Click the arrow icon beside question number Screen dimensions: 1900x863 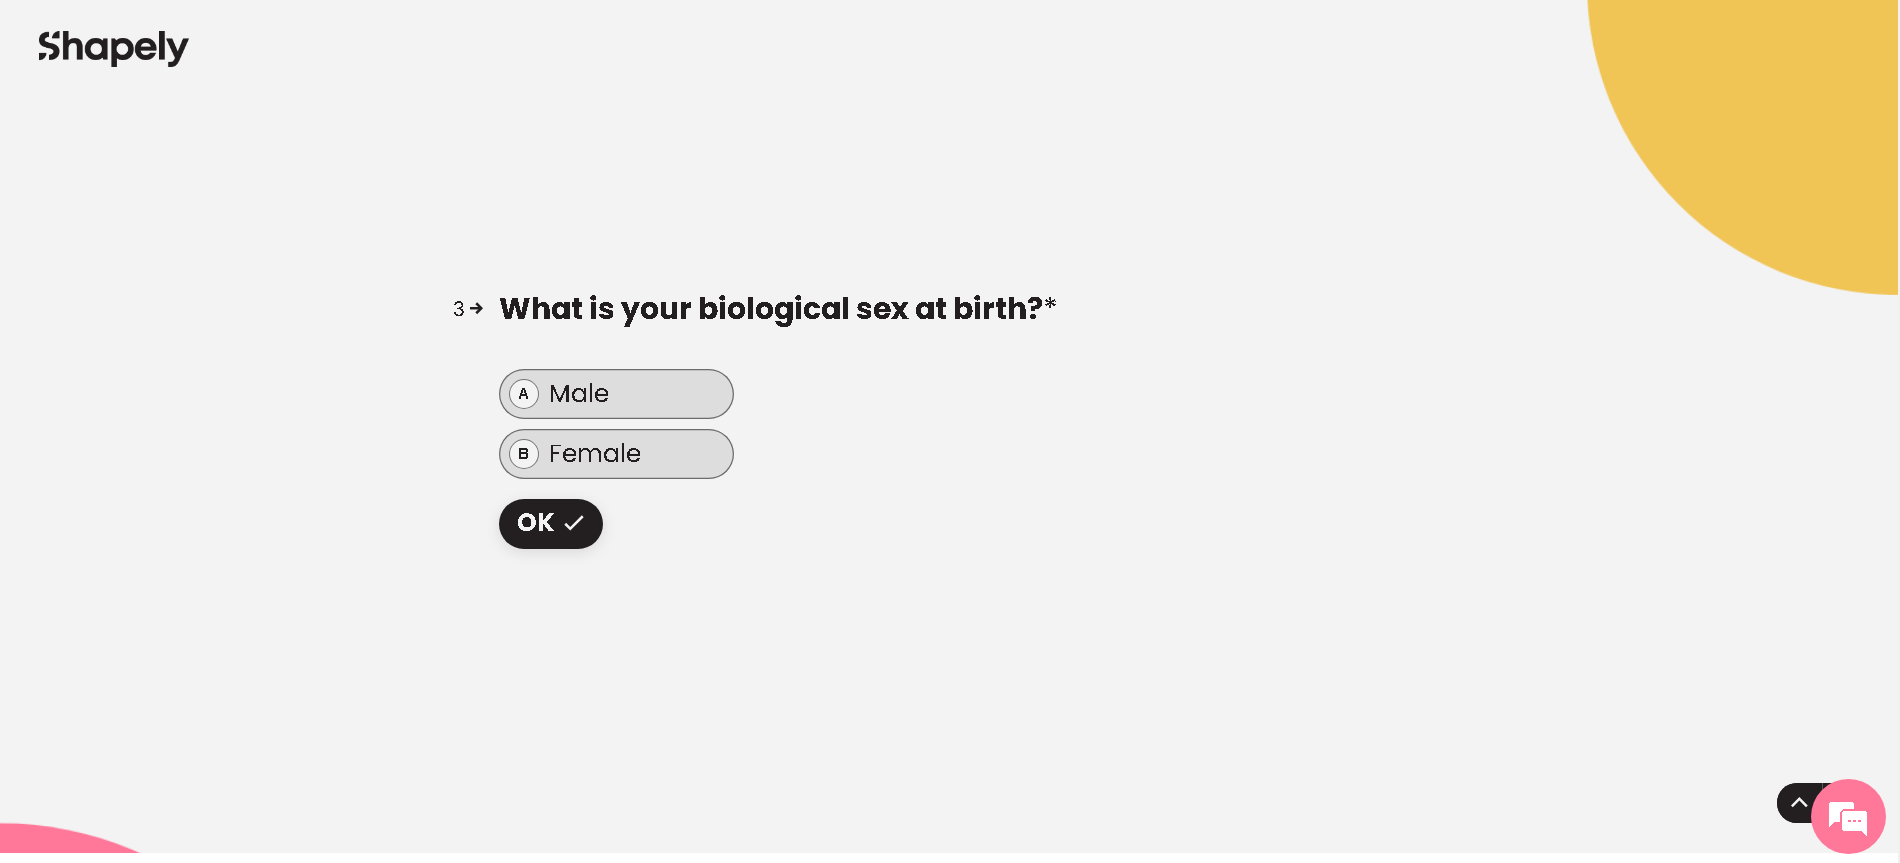476,309
